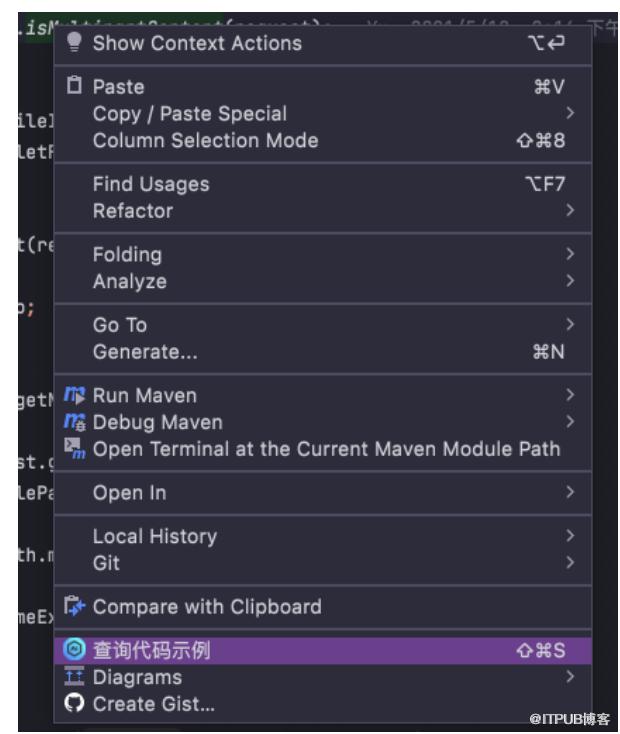Viewport: 620px width, 734px height.
Task: Click the Show Context Actions lightbulb icon
Action: pyautogui.click(x=74, y=43)
